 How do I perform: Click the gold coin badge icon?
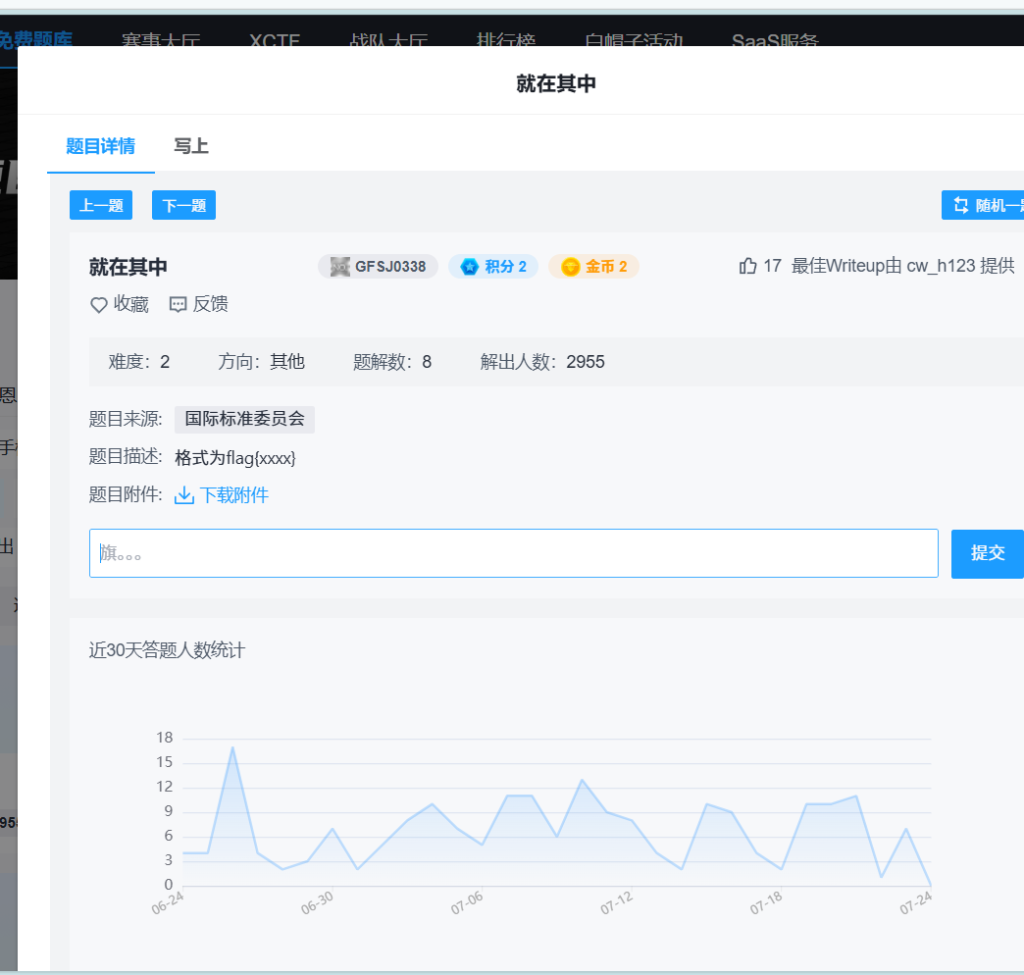tap(570, 267)
